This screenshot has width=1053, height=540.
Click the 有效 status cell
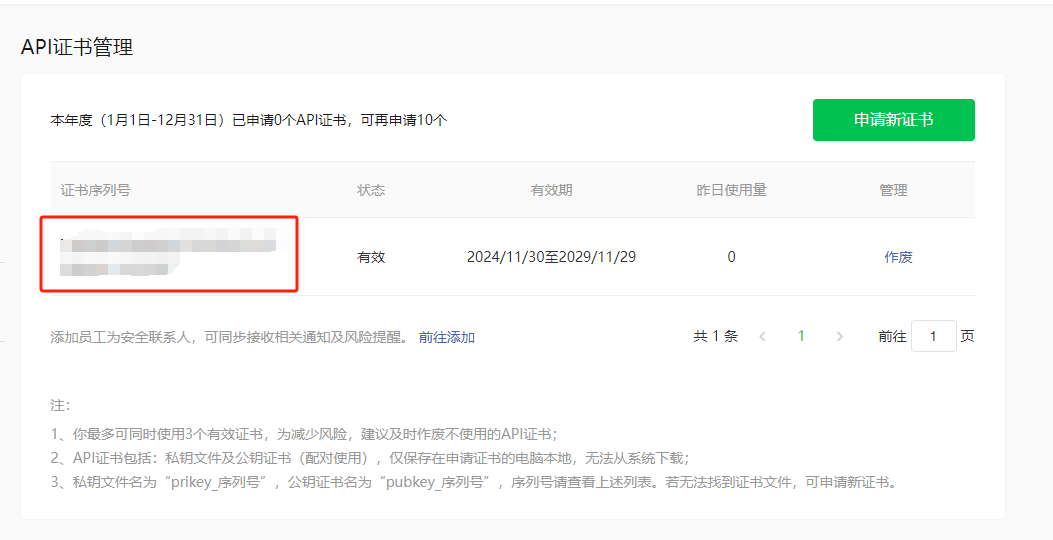371,257
